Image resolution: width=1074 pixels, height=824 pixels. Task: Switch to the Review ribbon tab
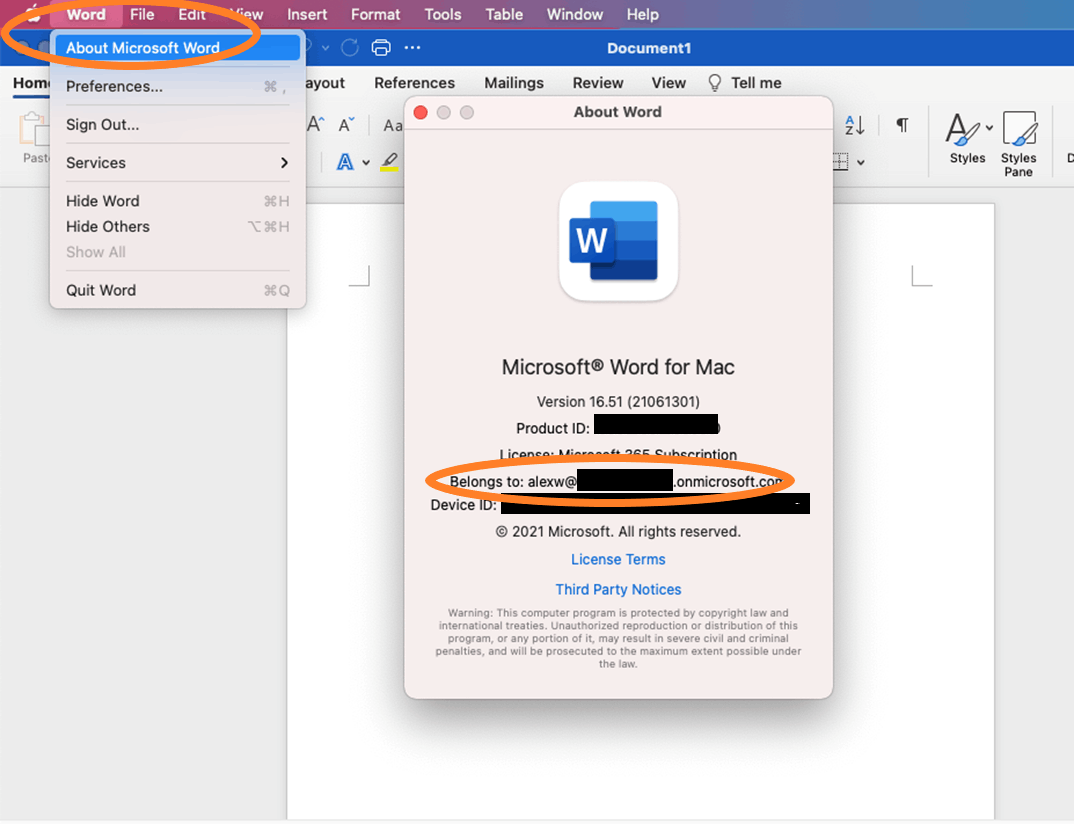[x=598, y=83]
